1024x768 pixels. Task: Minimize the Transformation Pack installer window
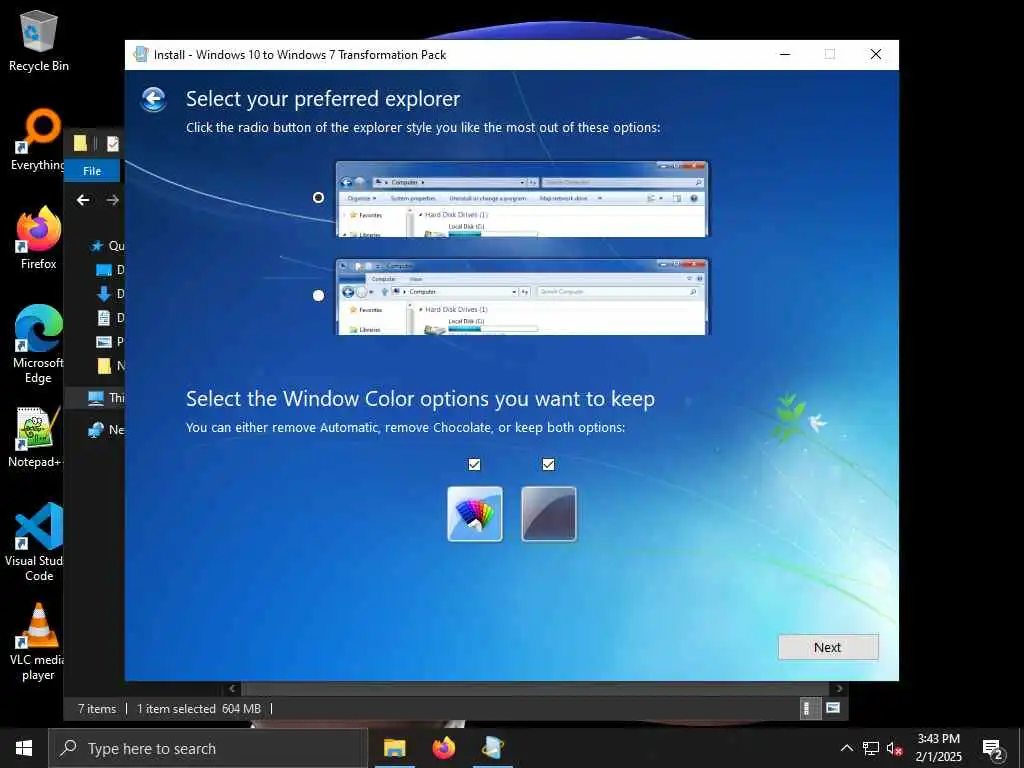785,54
